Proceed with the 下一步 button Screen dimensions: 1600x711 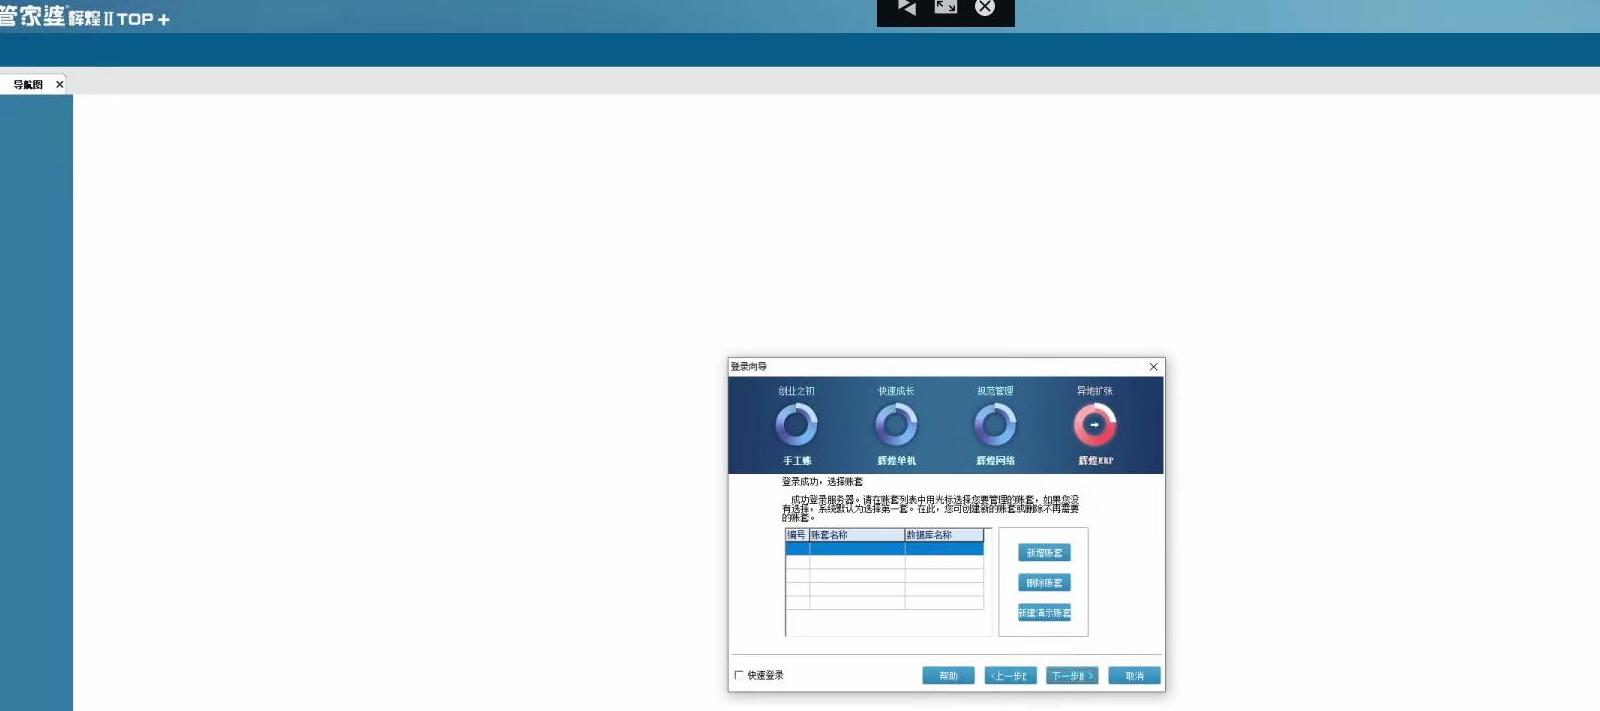[x=1072, y=676]
